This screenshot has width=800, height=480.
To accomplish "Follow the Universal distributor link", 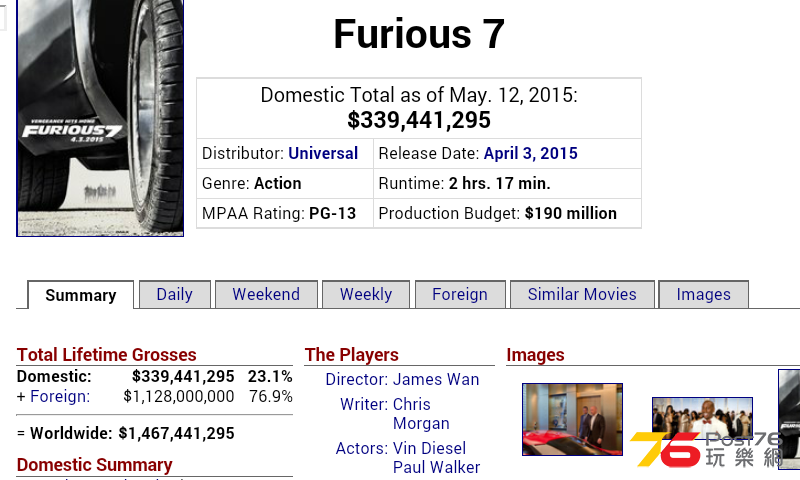I will 323,153.
